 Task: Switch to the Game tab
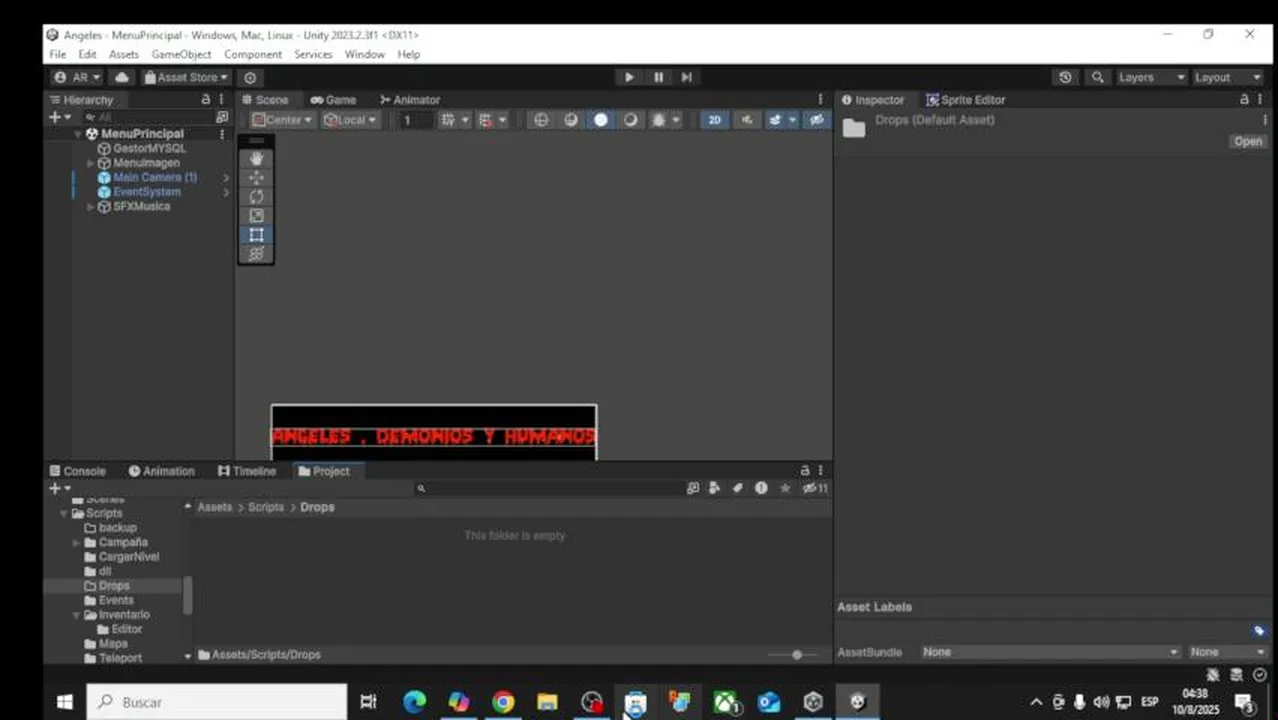click(x=333, y=100)
